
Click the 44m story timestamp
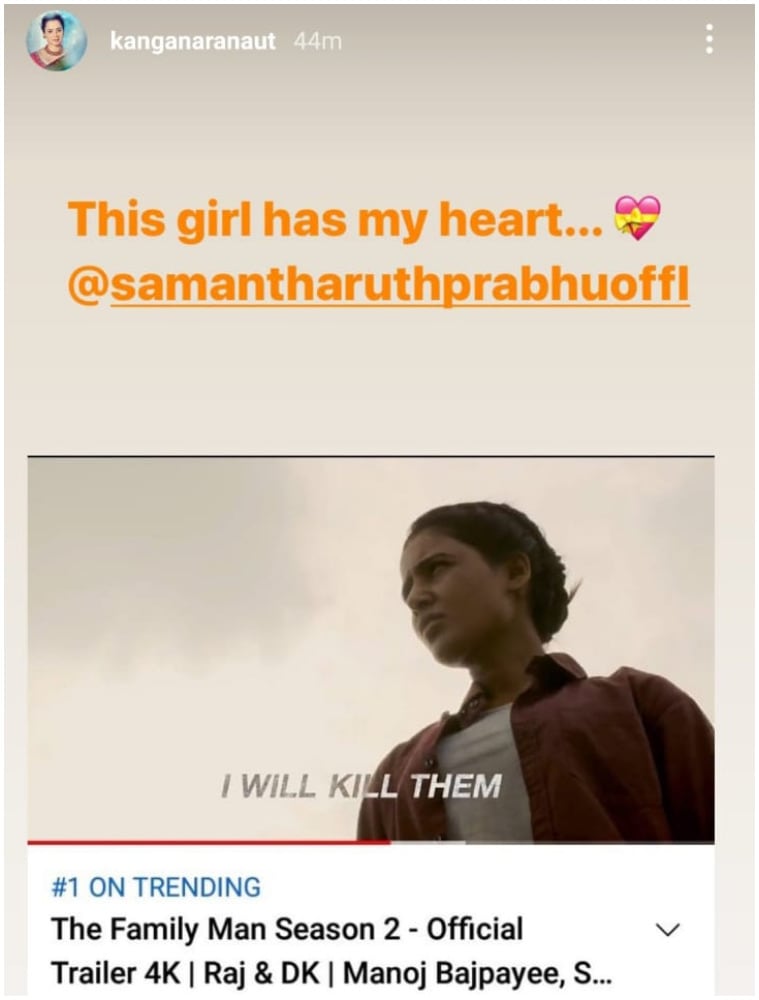pyautogui.click(x=318, y=41)
